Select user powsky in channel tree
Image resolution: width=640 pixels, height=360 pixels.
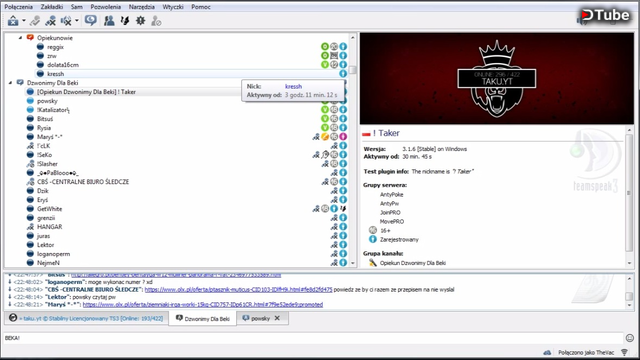coord(47,101)
